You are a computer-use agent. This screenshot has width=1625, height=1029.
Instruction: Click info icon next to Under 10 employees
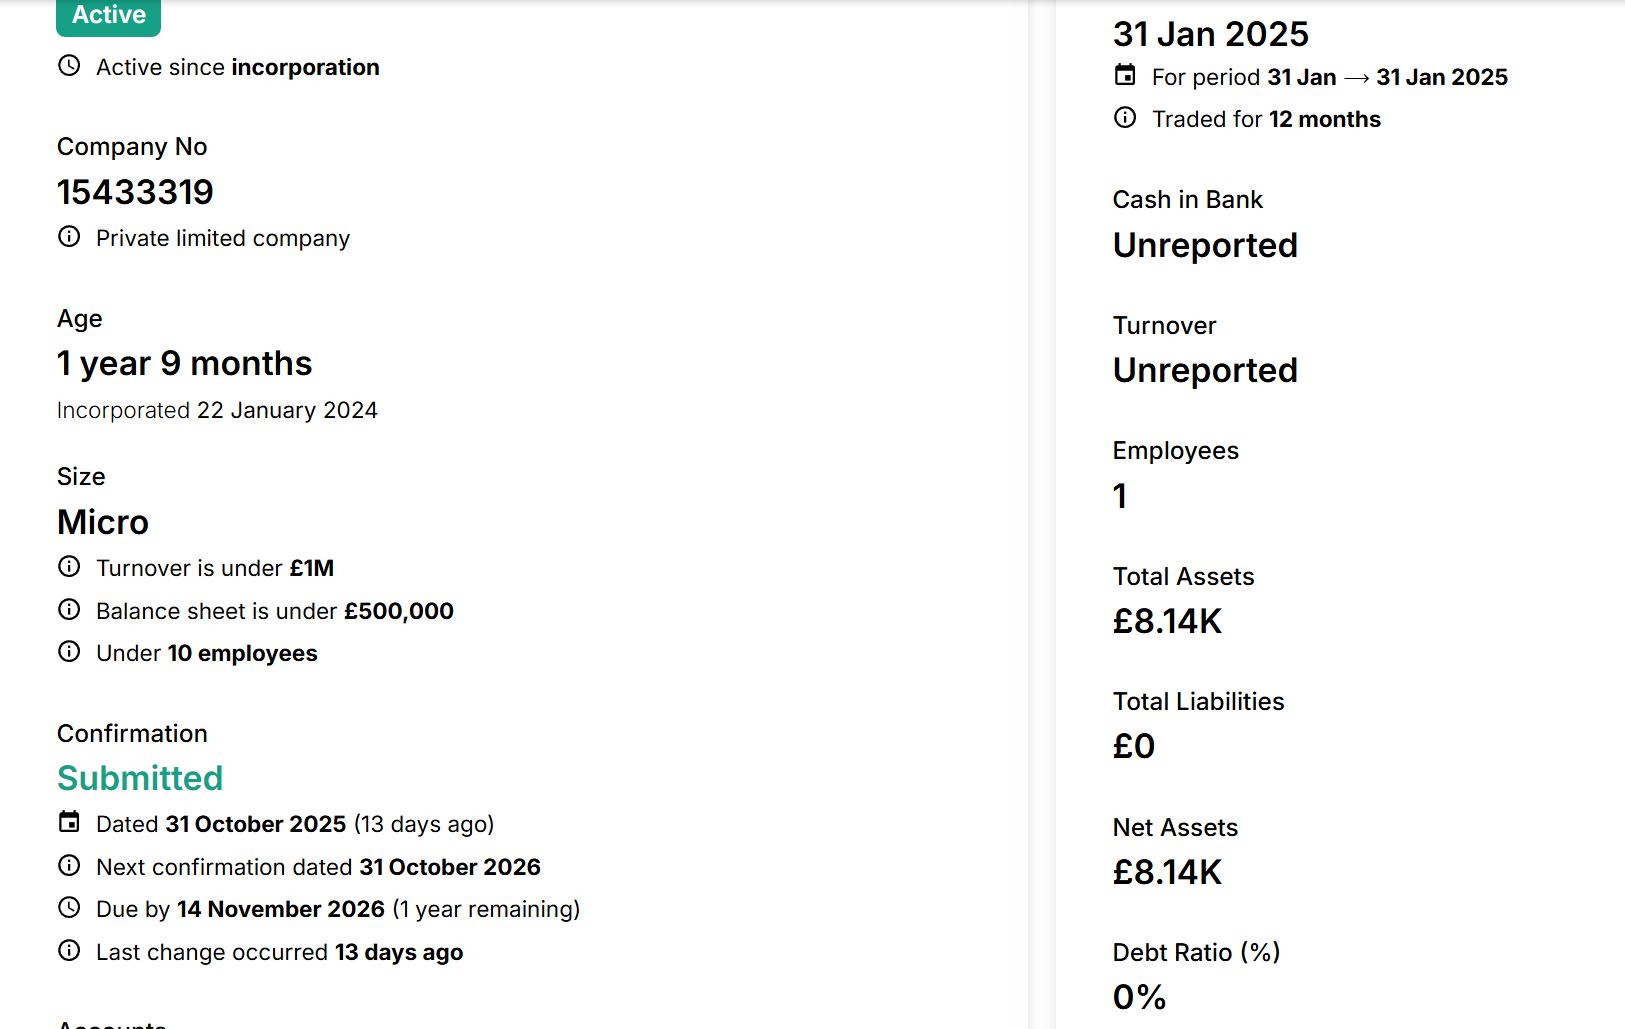[x=69, y=652]
